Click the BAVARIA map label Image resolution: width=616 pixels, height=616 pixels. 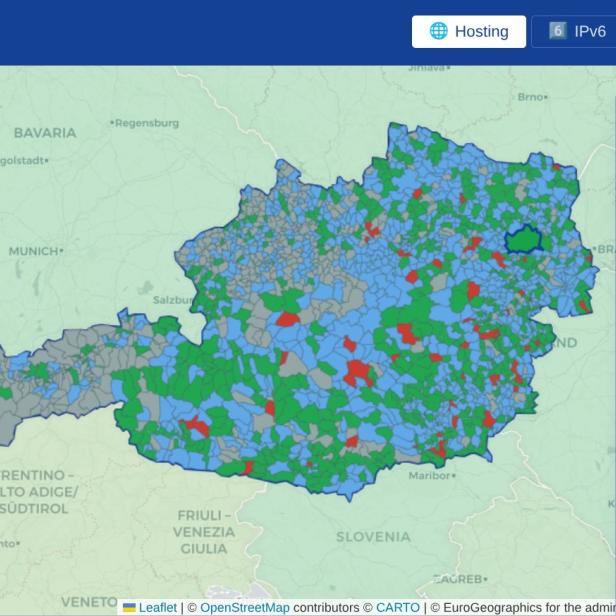click(x=45, y=133)
